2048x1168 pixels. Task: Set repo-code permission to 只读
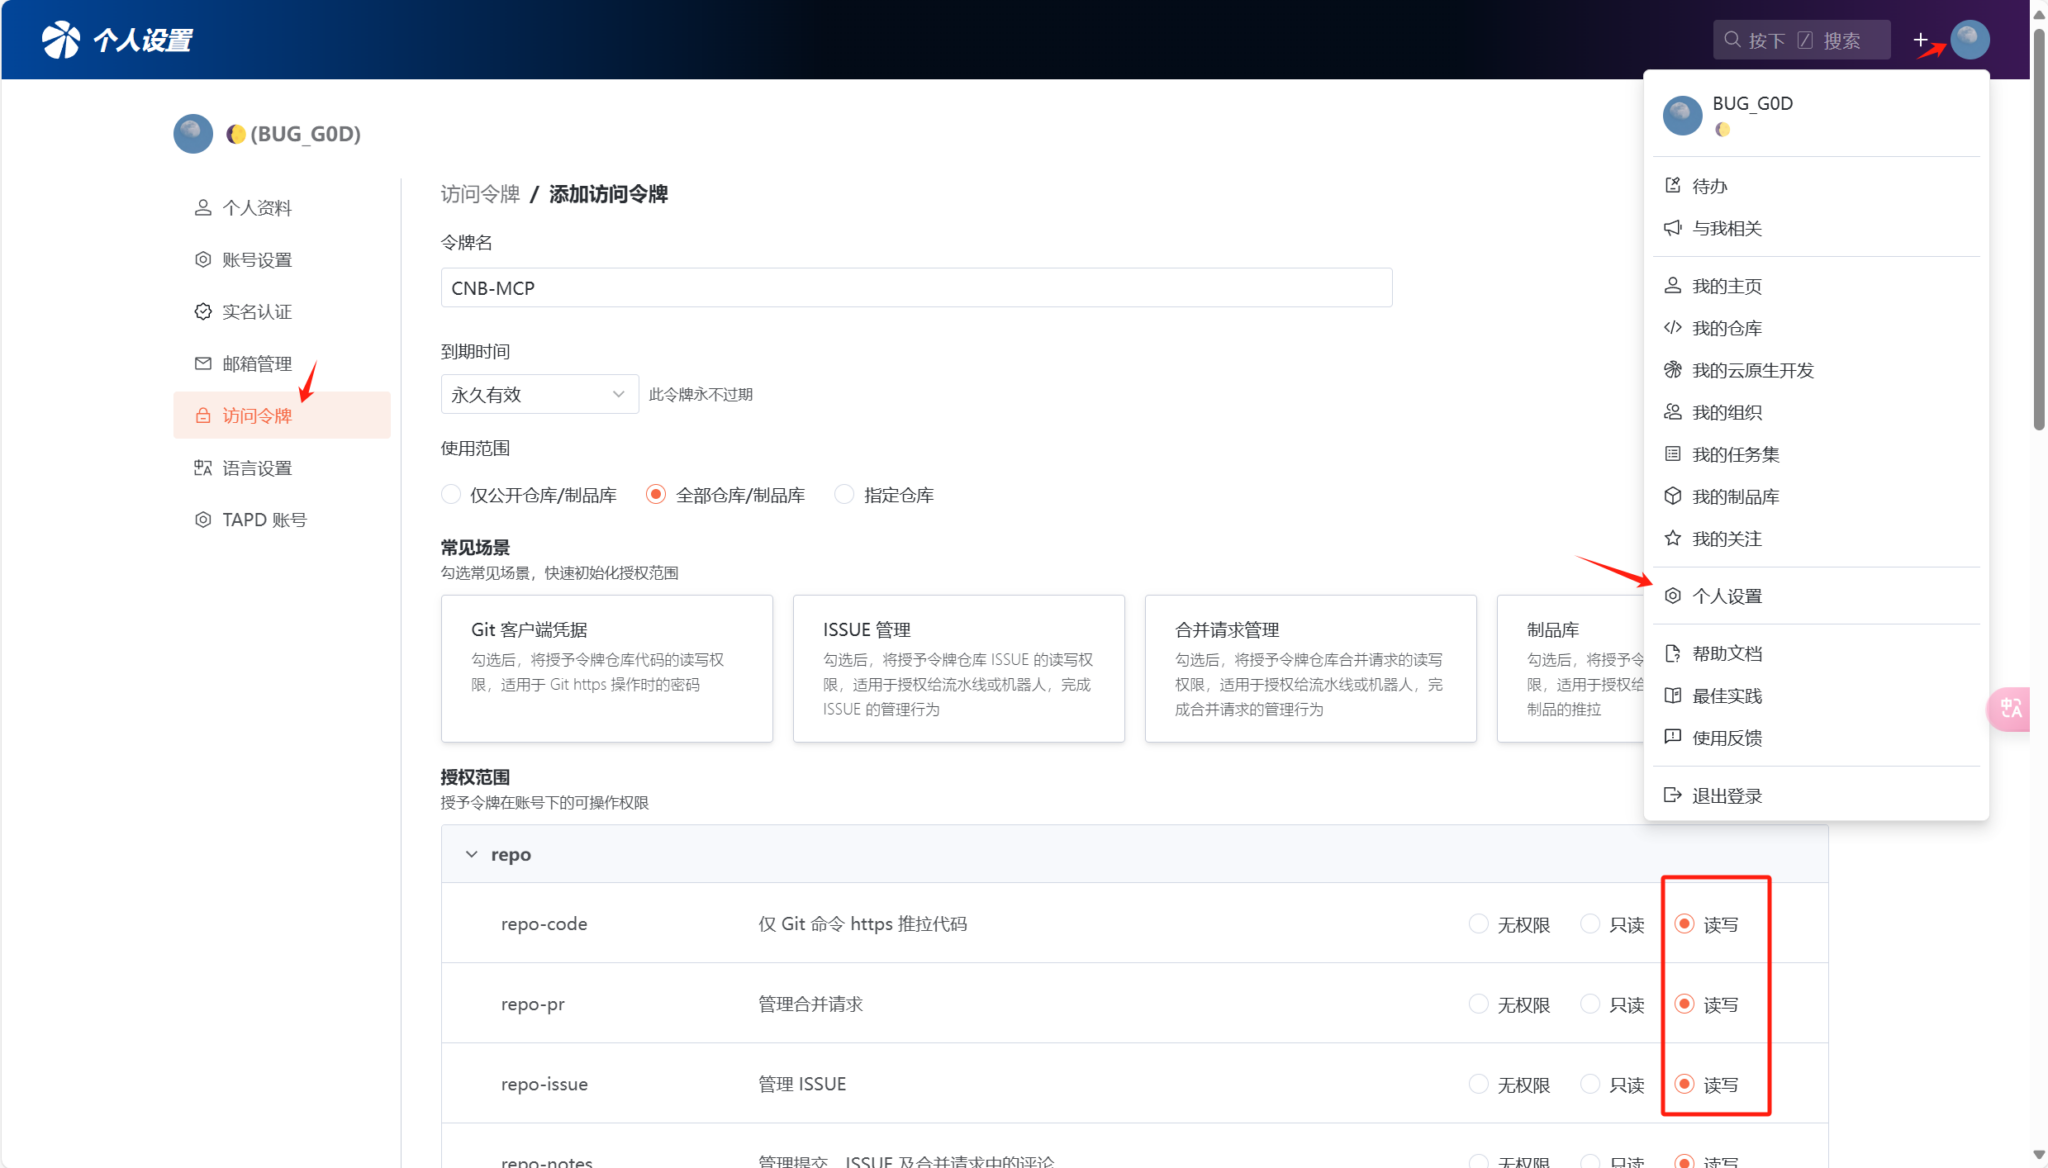coord(1590,924)
